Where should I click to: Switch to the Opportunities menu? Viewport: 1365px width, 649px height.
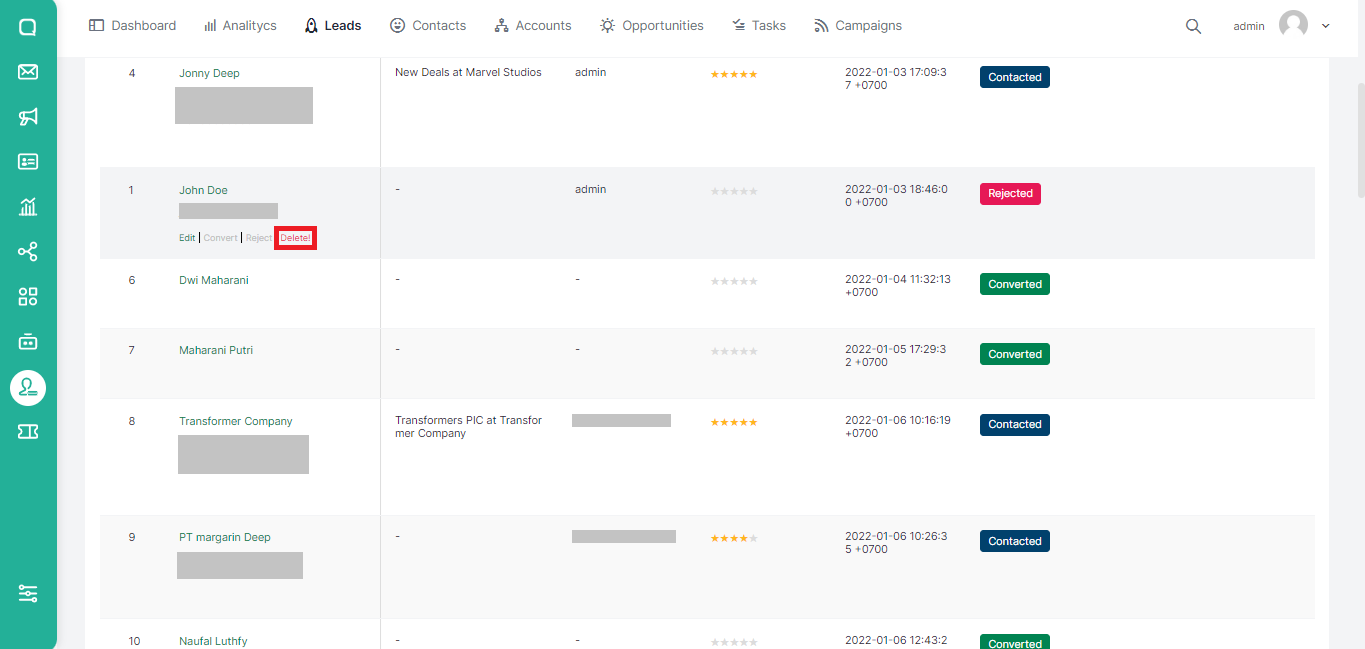click(x=651, y=26)
